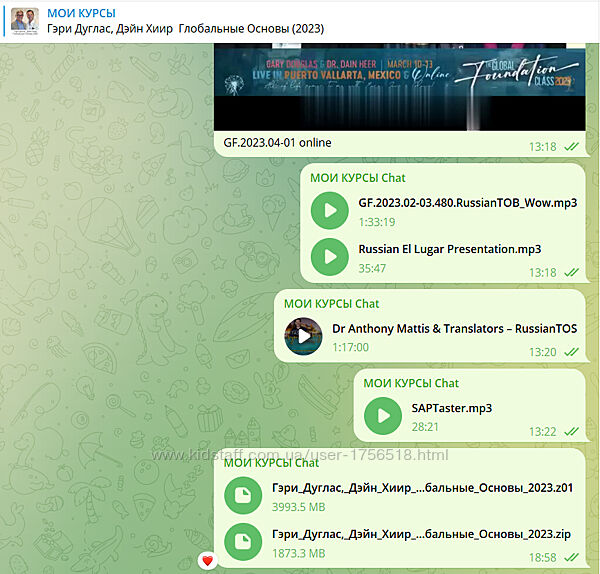600x574 pixels.
Task: Open МОИ КУРСЫ channel title
Action: [81, 13]
